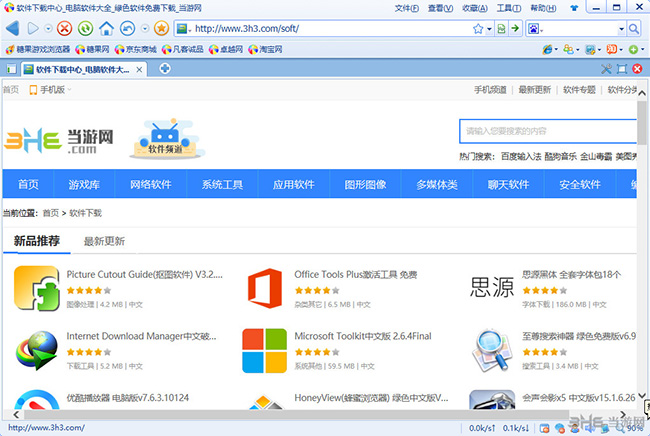Expand the users icon dropdown arrow

(x=577, y=50)
